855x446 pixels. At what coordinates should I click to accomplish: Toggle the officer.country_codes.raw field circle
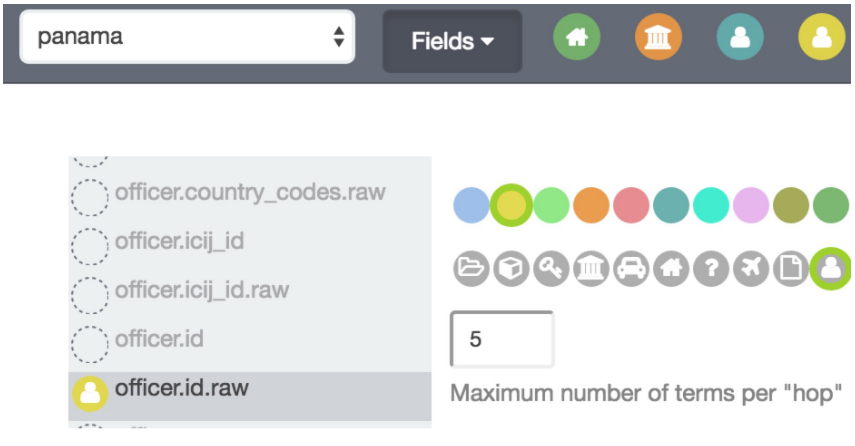pos(90,194)
